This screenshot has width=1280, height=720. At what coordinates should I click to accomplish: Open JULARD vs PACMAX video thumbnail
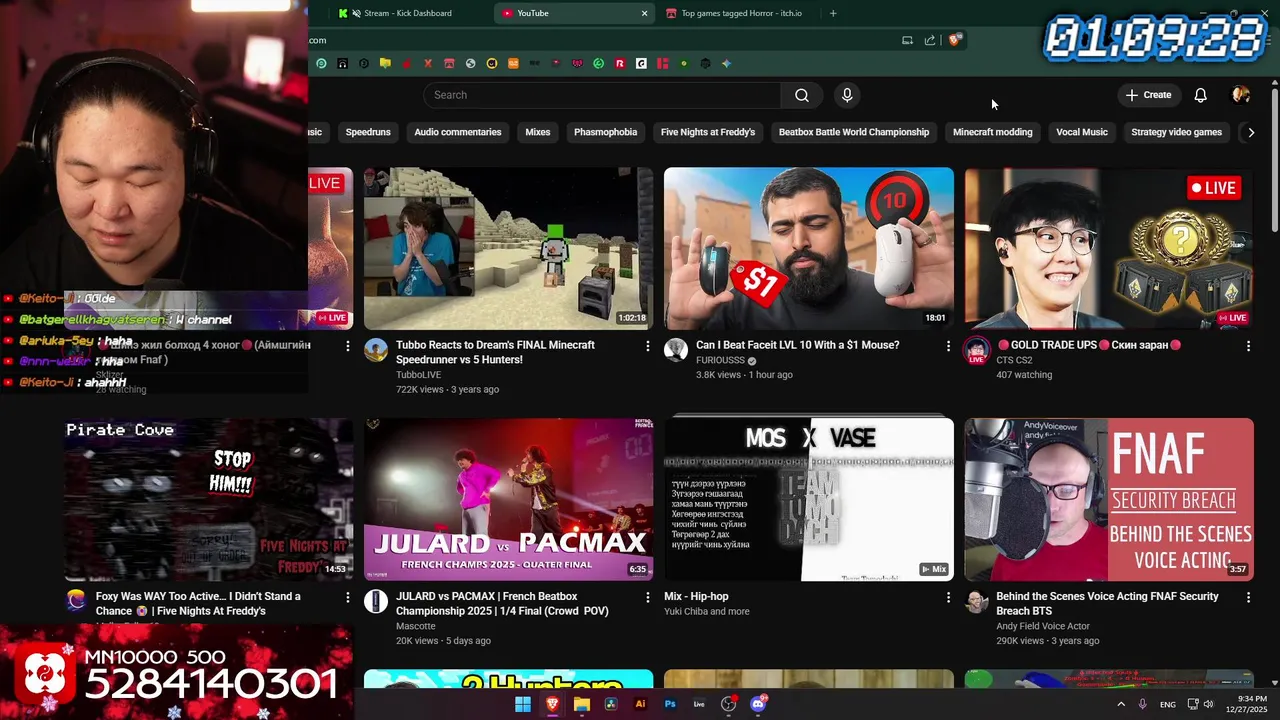(x=508, y=499)
